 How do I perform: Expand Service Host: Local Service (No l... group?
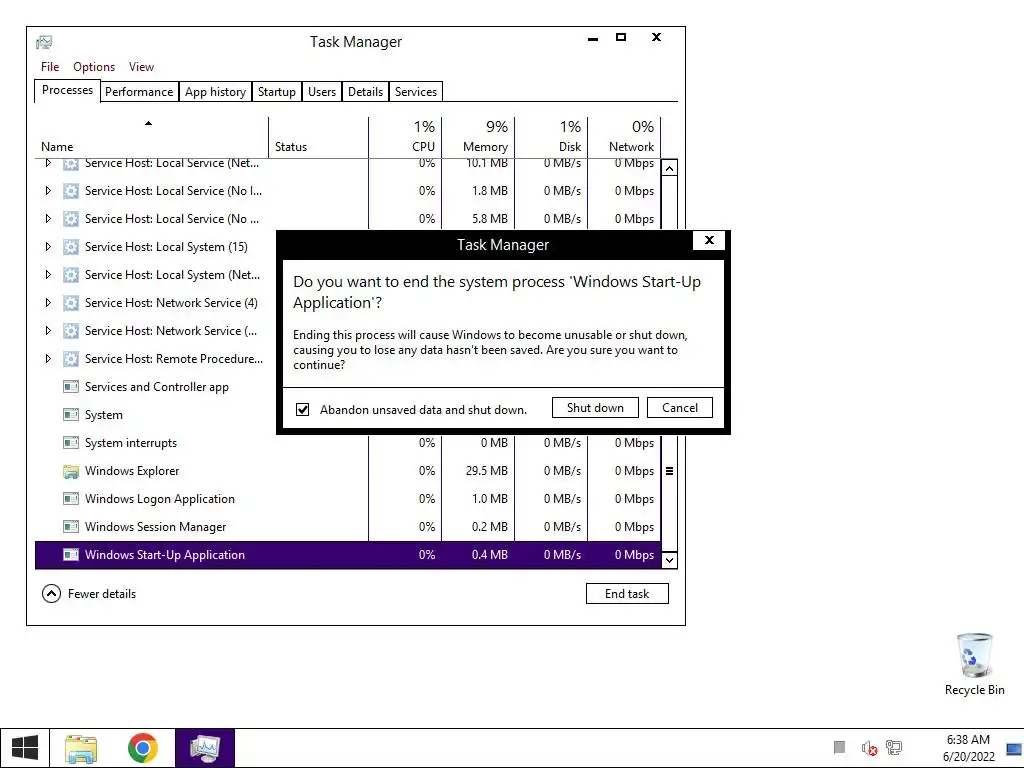coord(48,191)
